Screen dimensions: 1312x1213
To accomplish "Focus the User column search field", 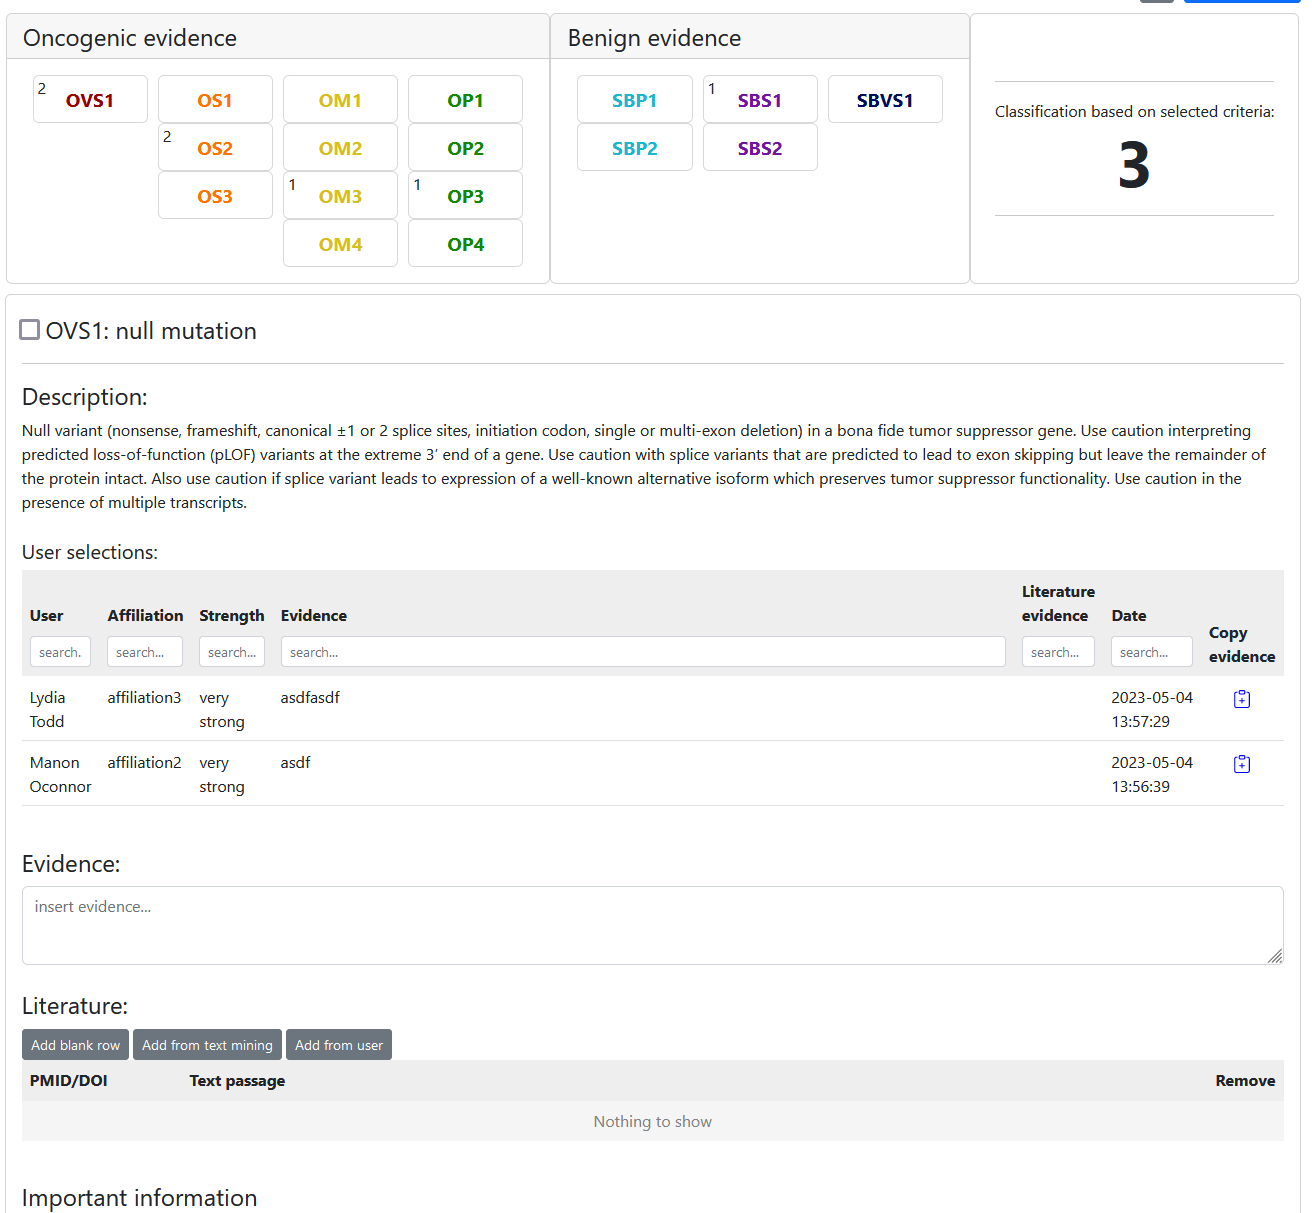I will 60,652.
